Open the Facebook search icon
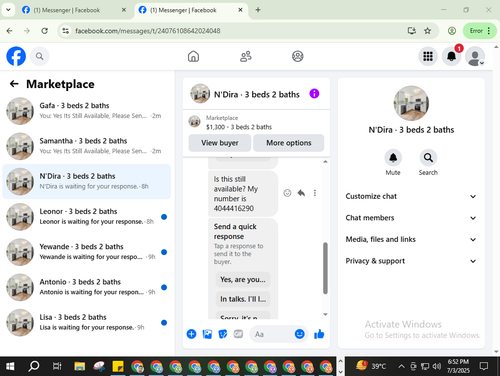This screenshot has height=376, width=500. pyautogui.click(x=40, y=56)
